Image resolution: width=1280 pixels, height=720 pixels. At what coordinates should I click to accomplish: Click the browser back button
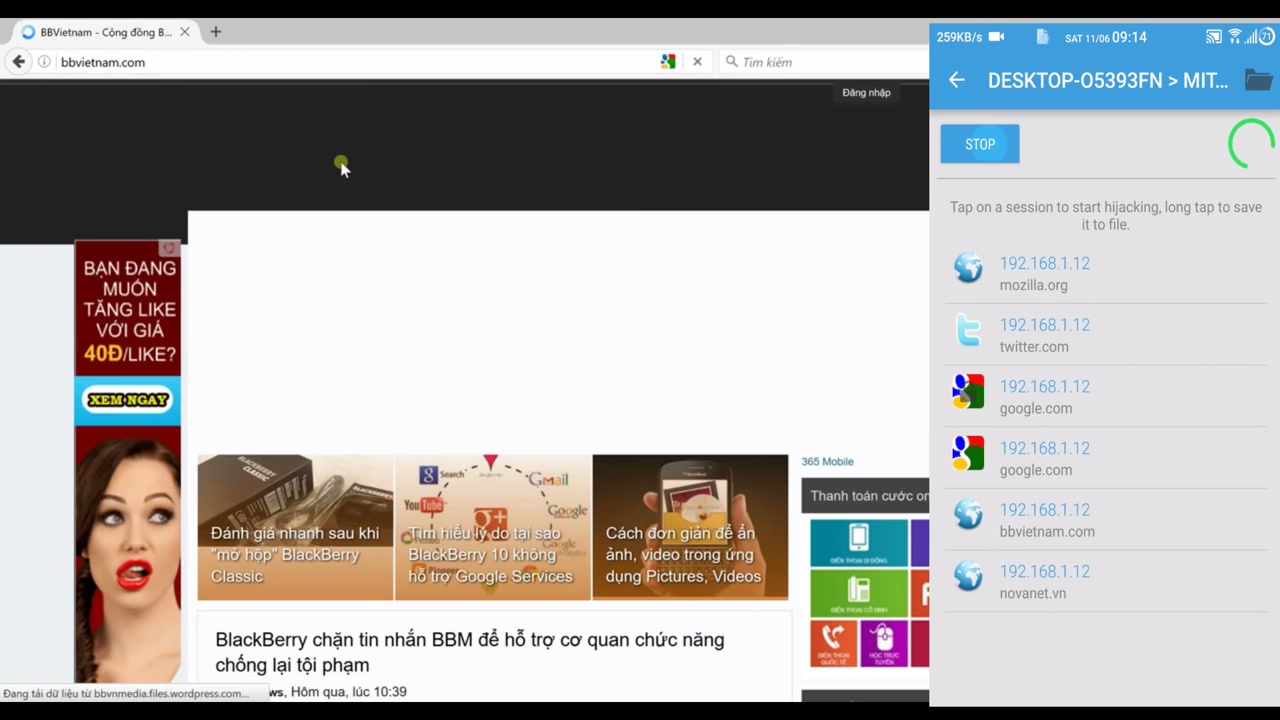pyautogui.click(x=18, y=62)
